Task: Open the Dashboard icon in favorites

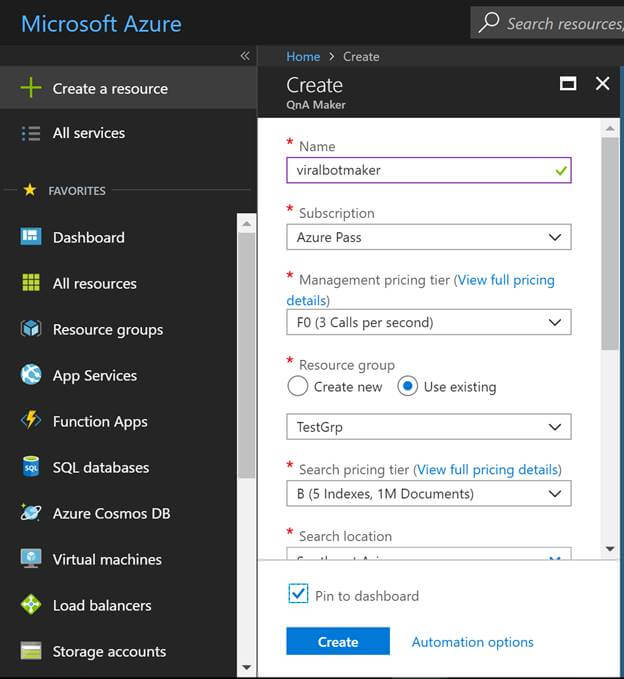Action: (31, 236)
